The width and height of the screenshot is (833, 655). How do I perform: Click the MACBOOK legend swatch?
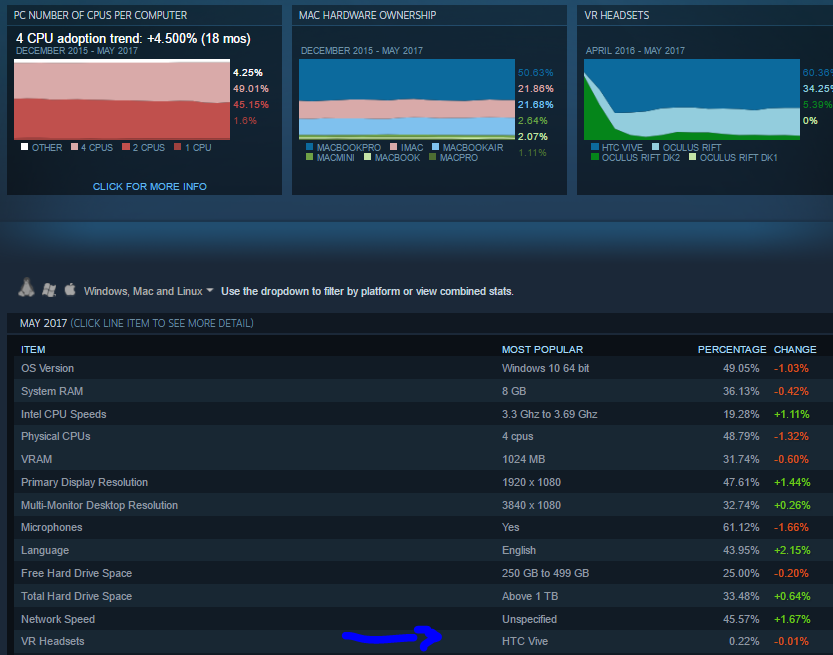click(x=368, y=157)
